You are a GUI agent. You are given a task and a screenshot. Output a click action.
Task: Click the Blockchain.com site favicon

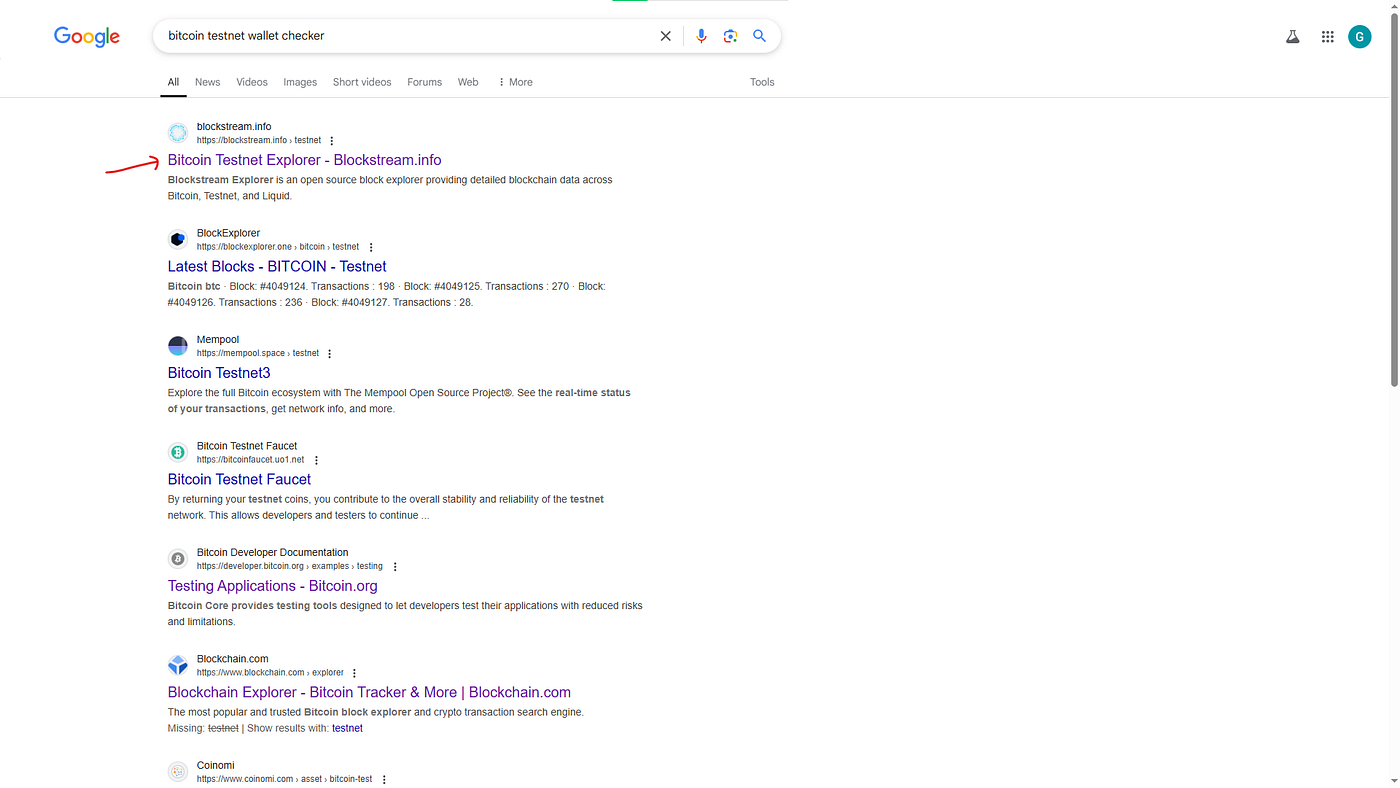(x=178, y=666)
